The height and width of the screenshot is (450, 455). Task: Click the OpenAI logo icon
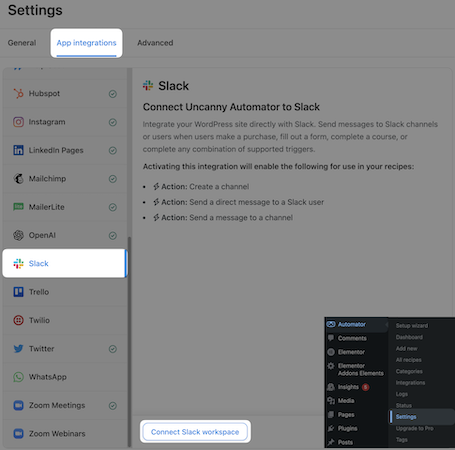tap(18, 235)
